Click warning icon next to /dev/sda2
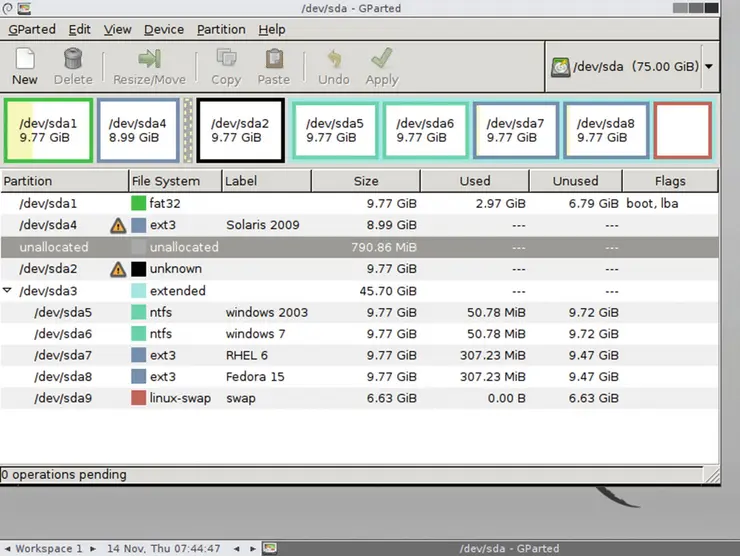The width and height of the screenshot is (740, 556). click(118, 269)
